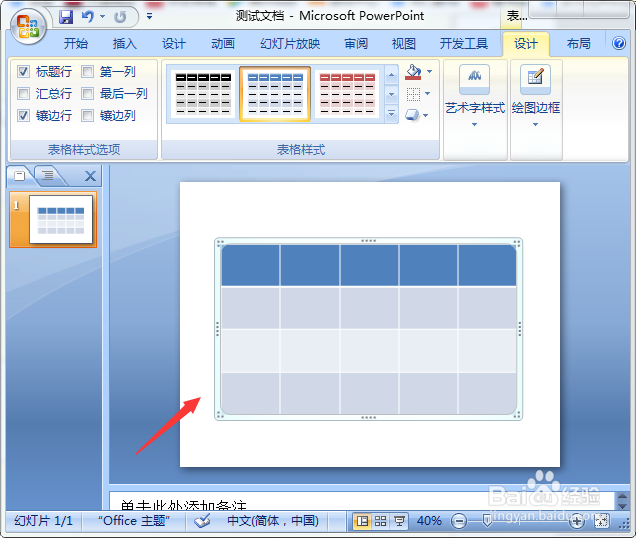The width and height of the screenshot is (636, 538).
Task: Switch to table tools 布局 tab
Action: click(x=578, y=43)
